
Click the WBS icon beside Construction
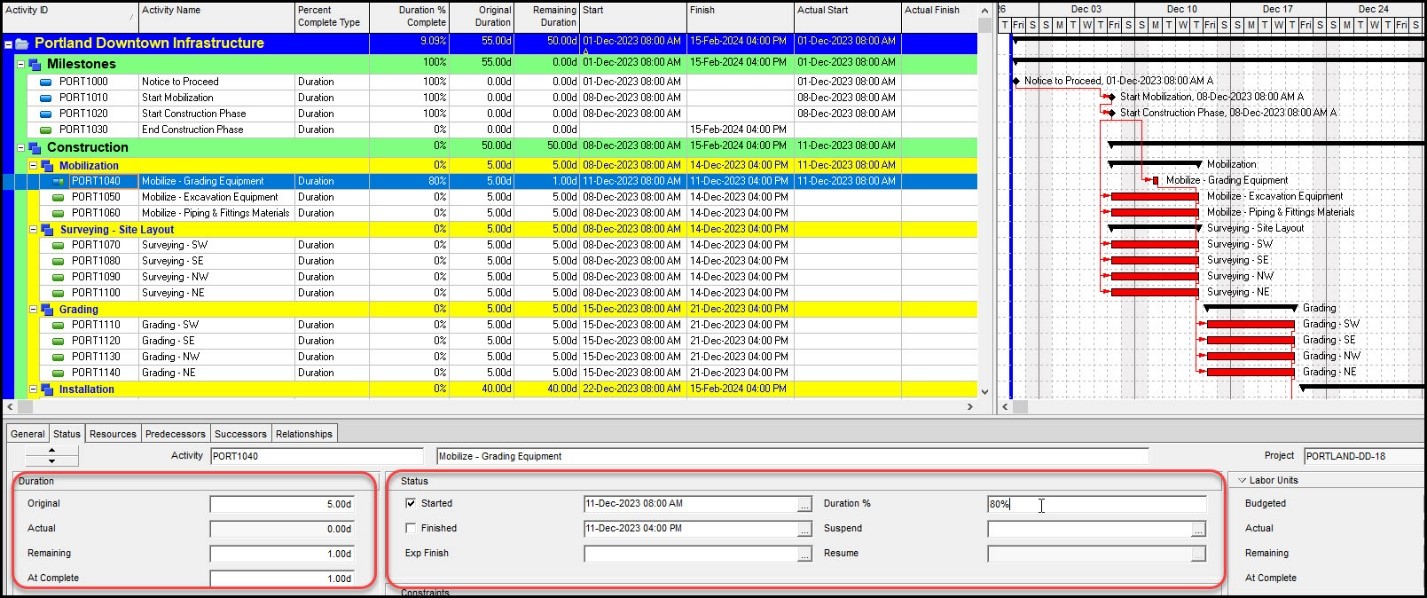click(35, 148)
